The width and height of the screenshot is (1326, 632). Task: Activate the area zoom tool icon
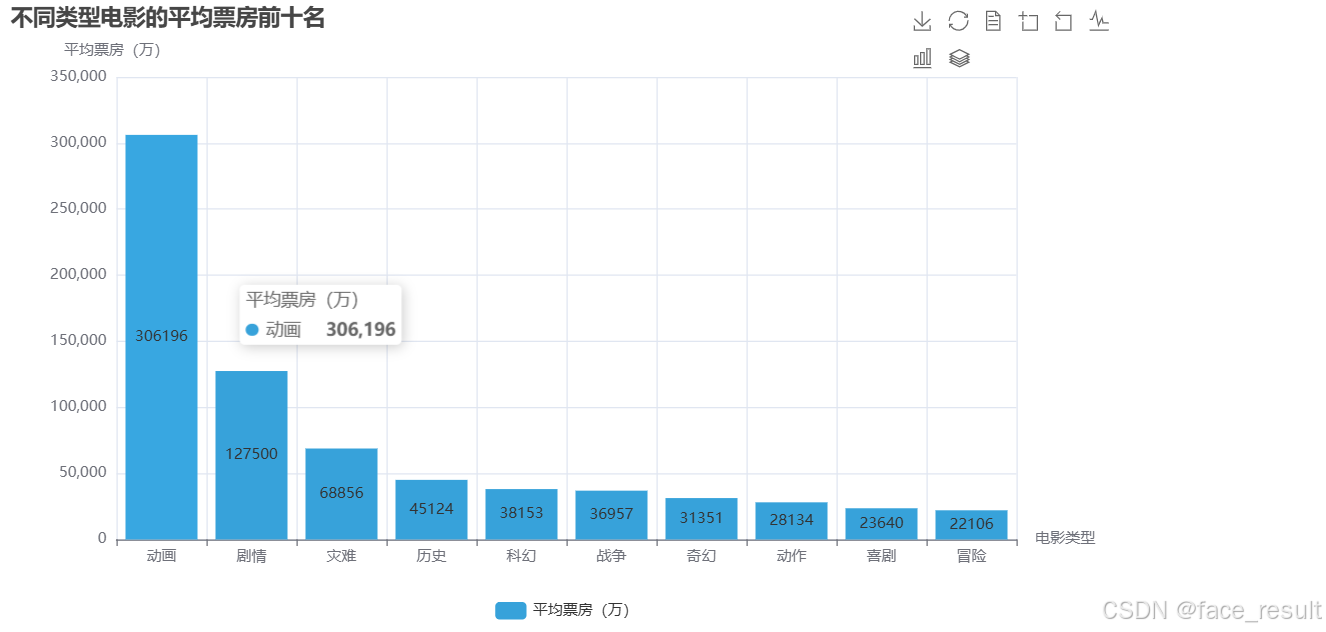(x=1028, y=21)
